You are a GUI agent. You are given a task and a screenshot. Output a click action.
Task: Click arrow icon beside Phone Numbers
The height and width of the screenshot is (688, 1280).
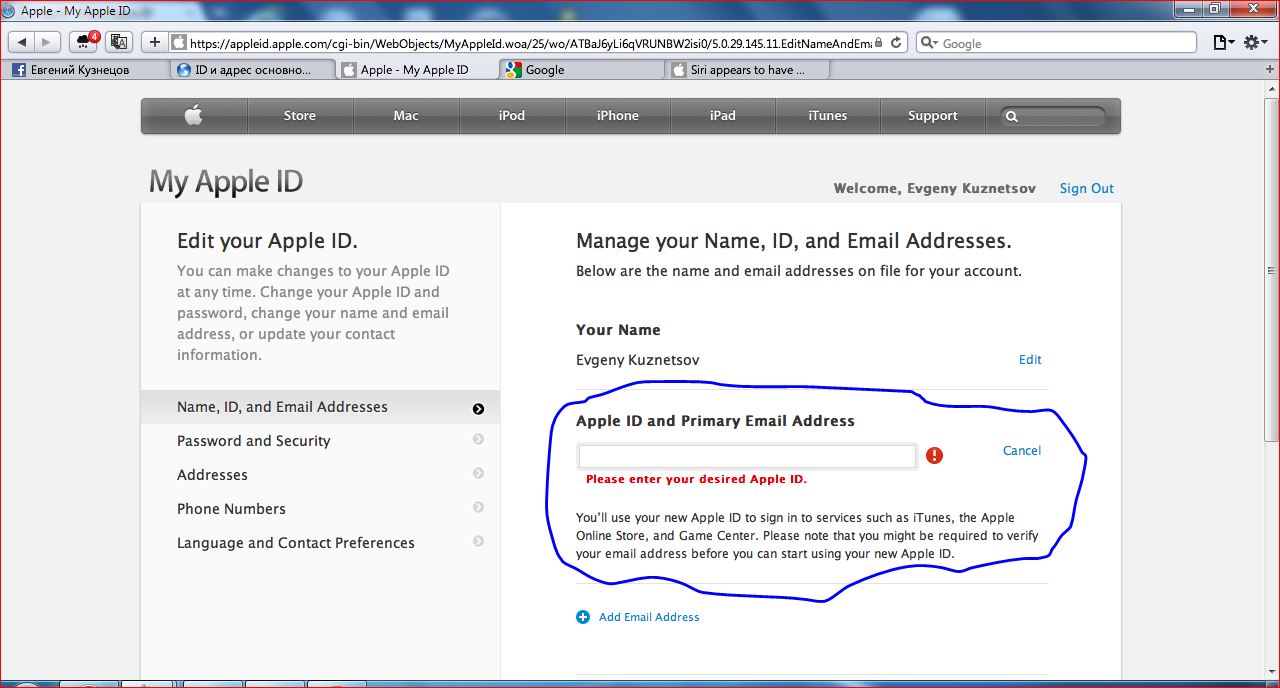[478, 507]
